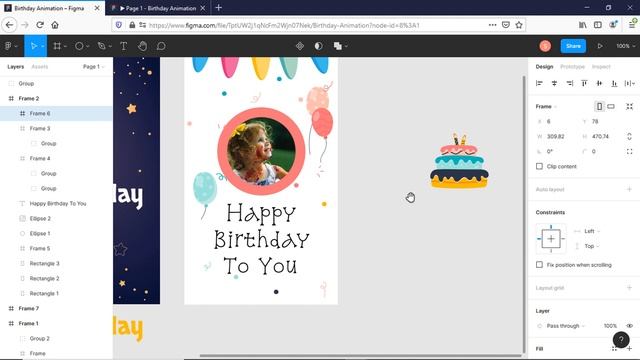Select the Frame tool
The height and width of the screenshot is (360, 640).
(57, 46)
